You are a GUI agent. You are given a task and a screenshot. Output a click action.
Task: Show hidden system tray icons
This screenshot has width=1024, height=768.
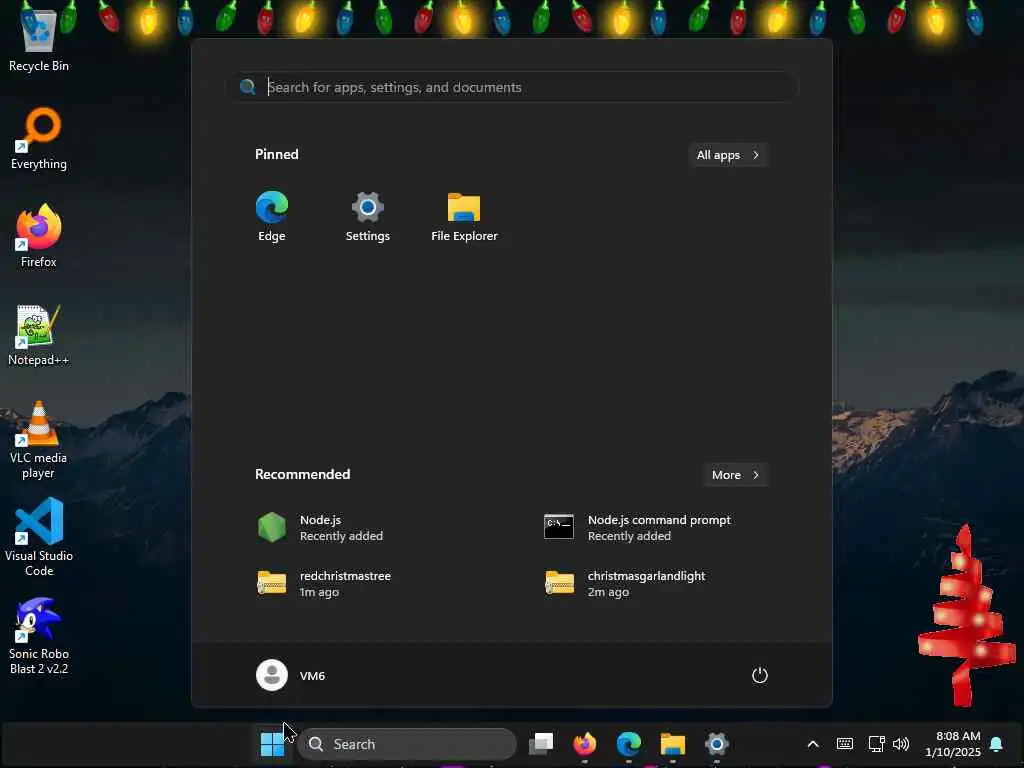812,744
